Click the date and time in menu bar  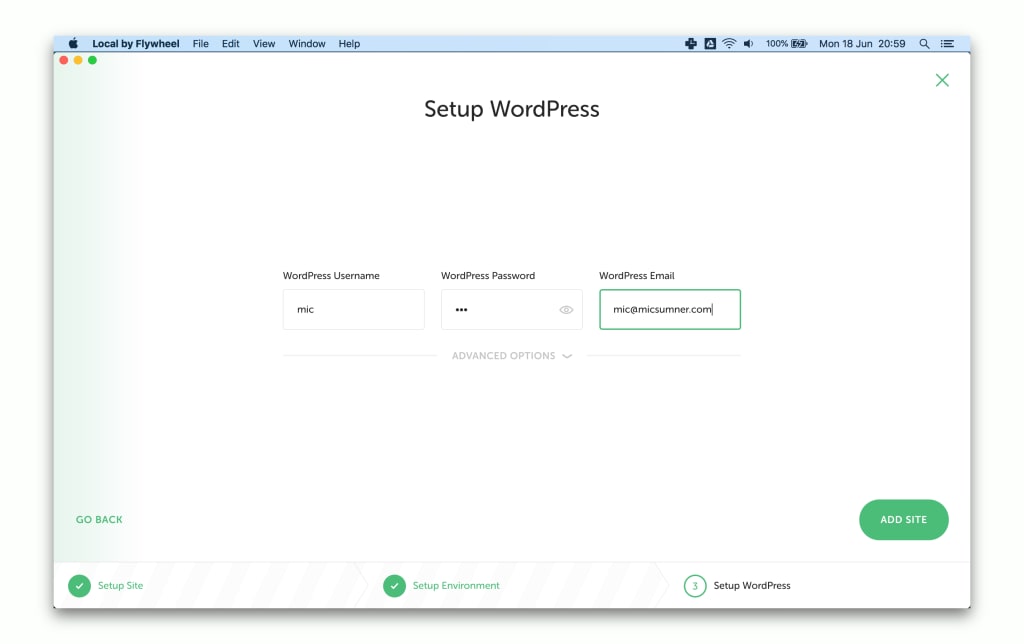coord(862,44)
